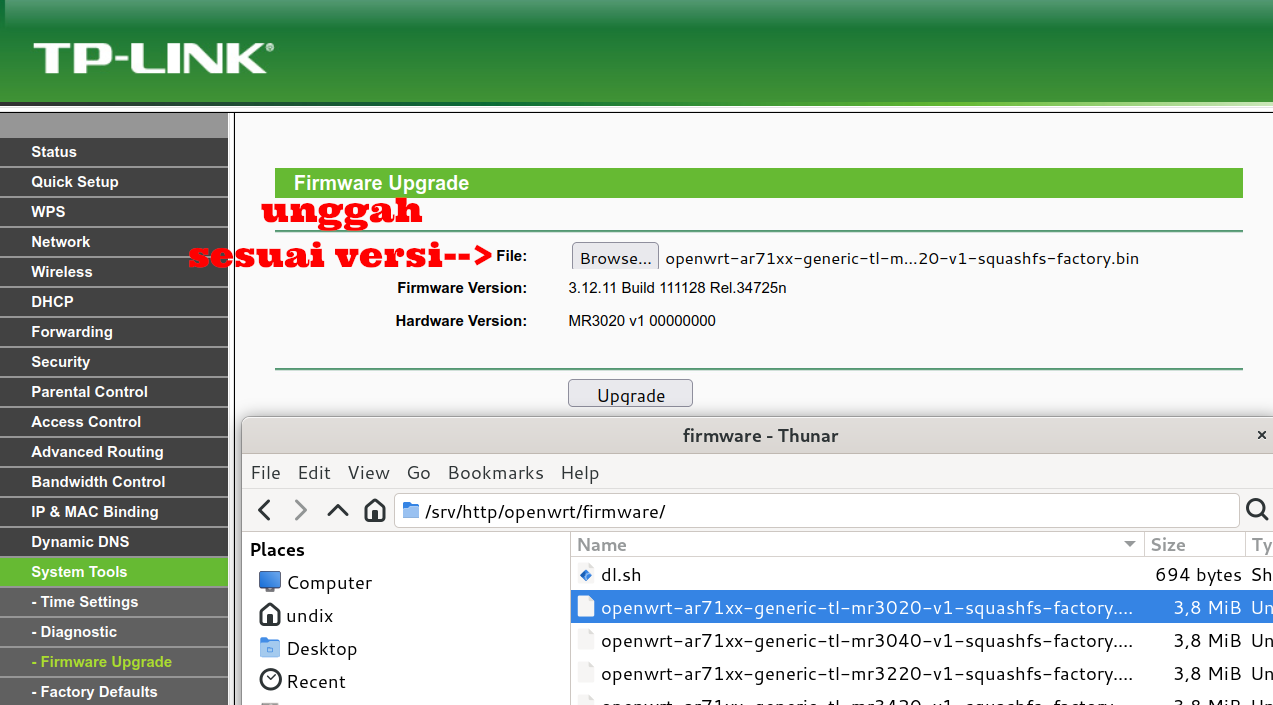Go back in Thunar navigation
The width and height of the screenshot is (1273, 705).
click(264, 511)
